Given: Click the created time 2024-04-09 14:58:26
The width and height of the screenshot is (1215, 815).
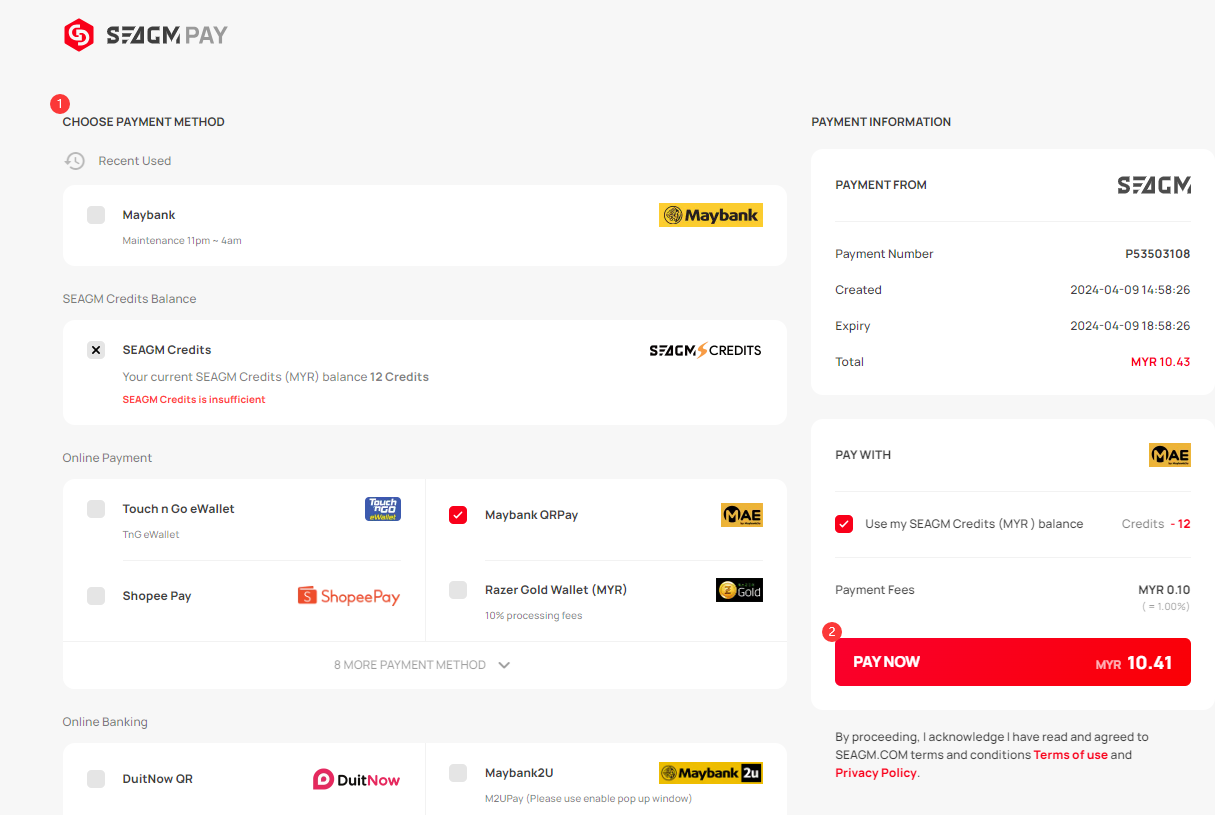Looking at the screenshot, I should [x=1130, y=290].
